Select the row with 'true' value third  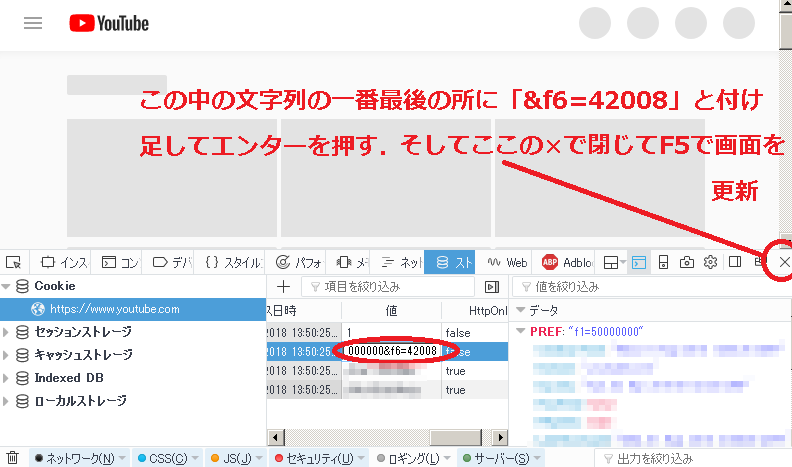click(387, 371)
